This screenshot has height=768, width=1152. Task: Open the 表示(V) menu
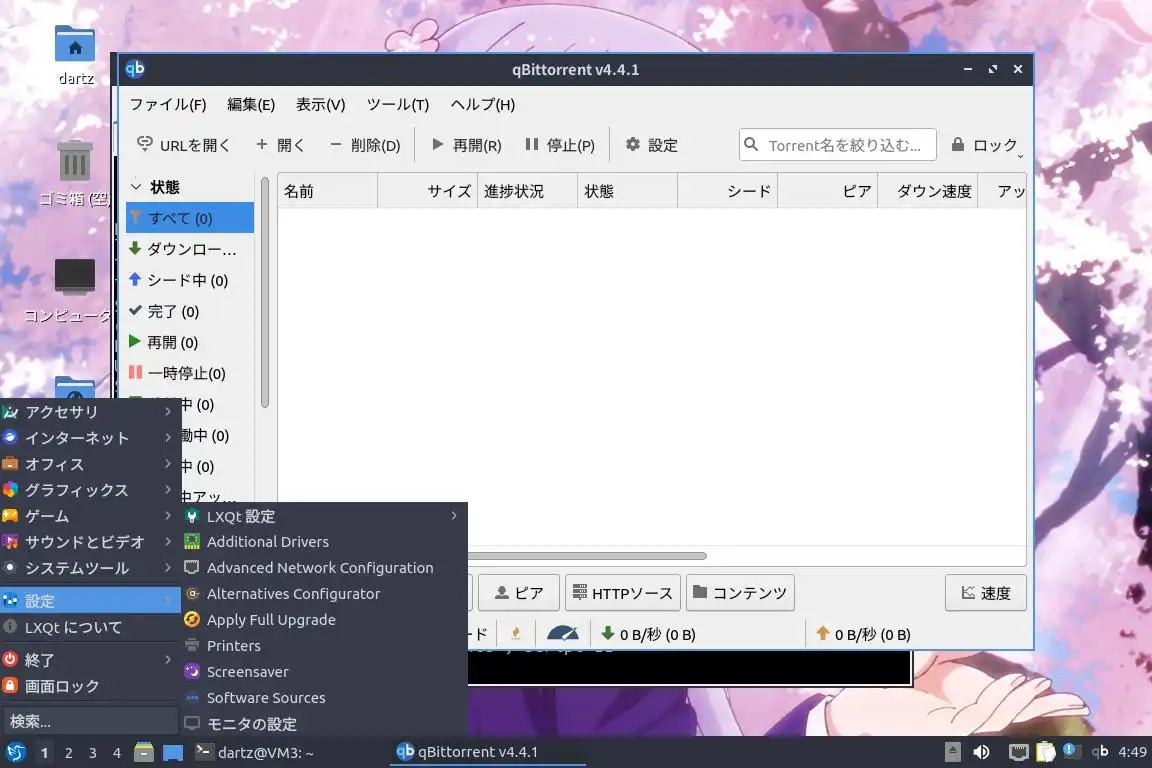tap(320, 104)
